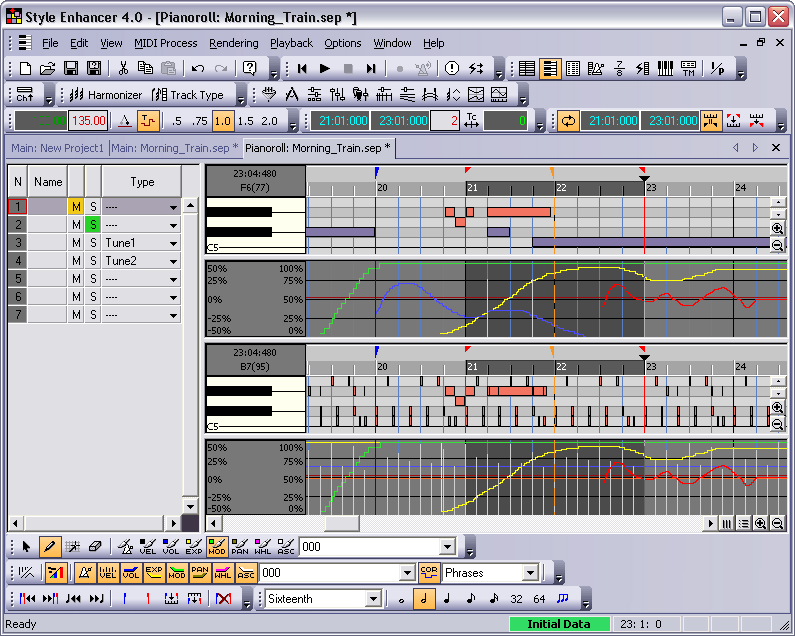Toggle the loop playback button
Image resolution: width=795 pixels, height=636 pixels.
tap(568, 121)
